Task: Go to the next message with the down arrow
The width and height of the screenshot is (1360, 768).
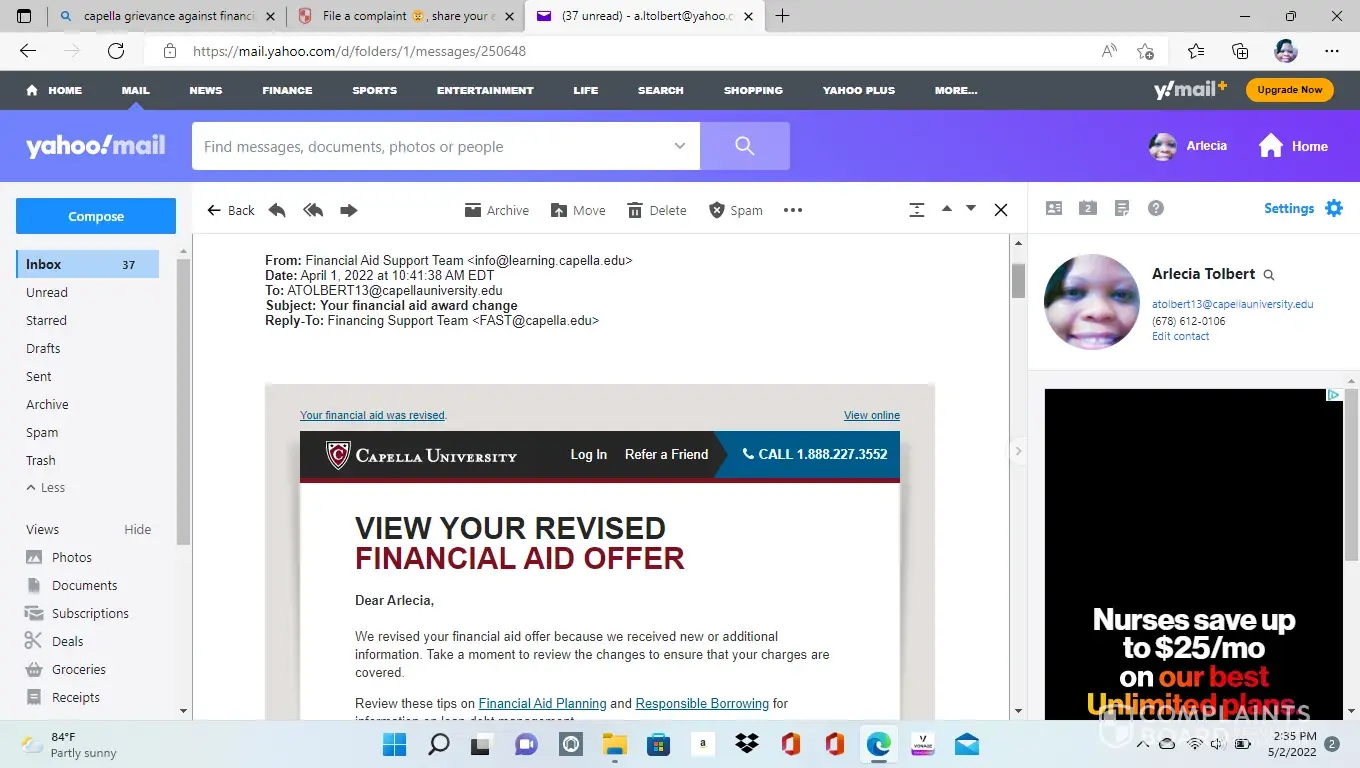Action: (x=971, y=209)
